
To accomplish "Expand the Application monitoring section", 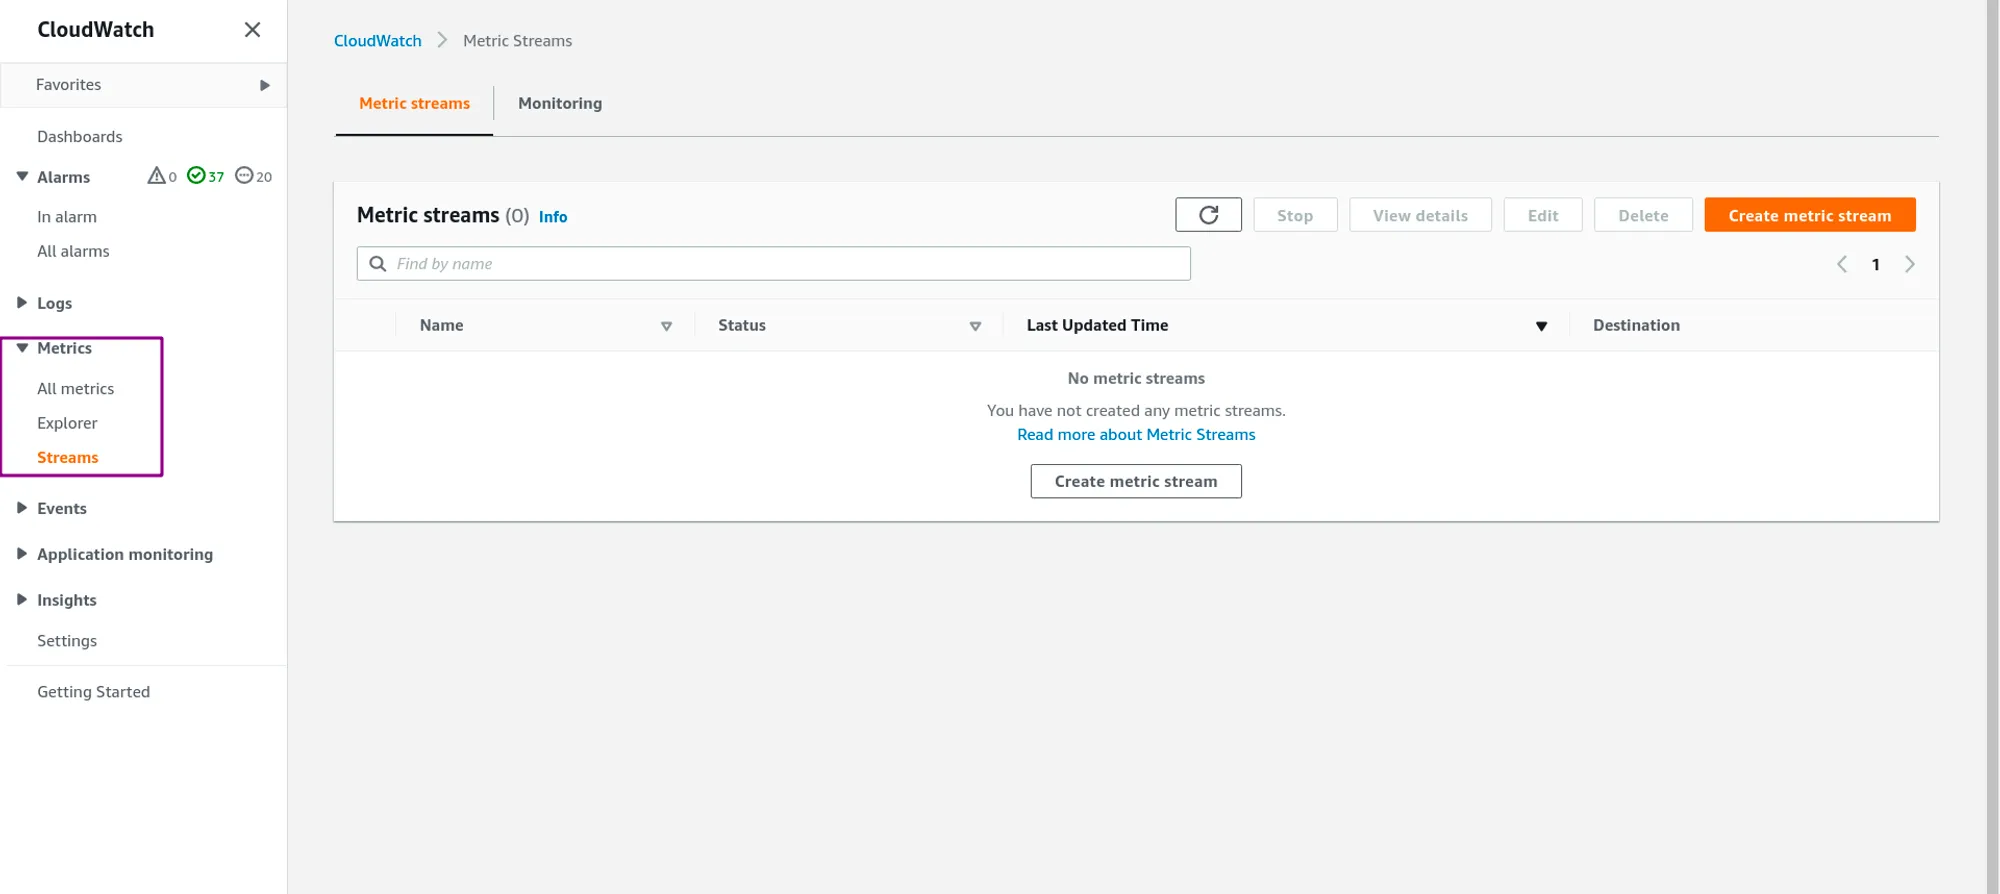I will click(22, 554).
